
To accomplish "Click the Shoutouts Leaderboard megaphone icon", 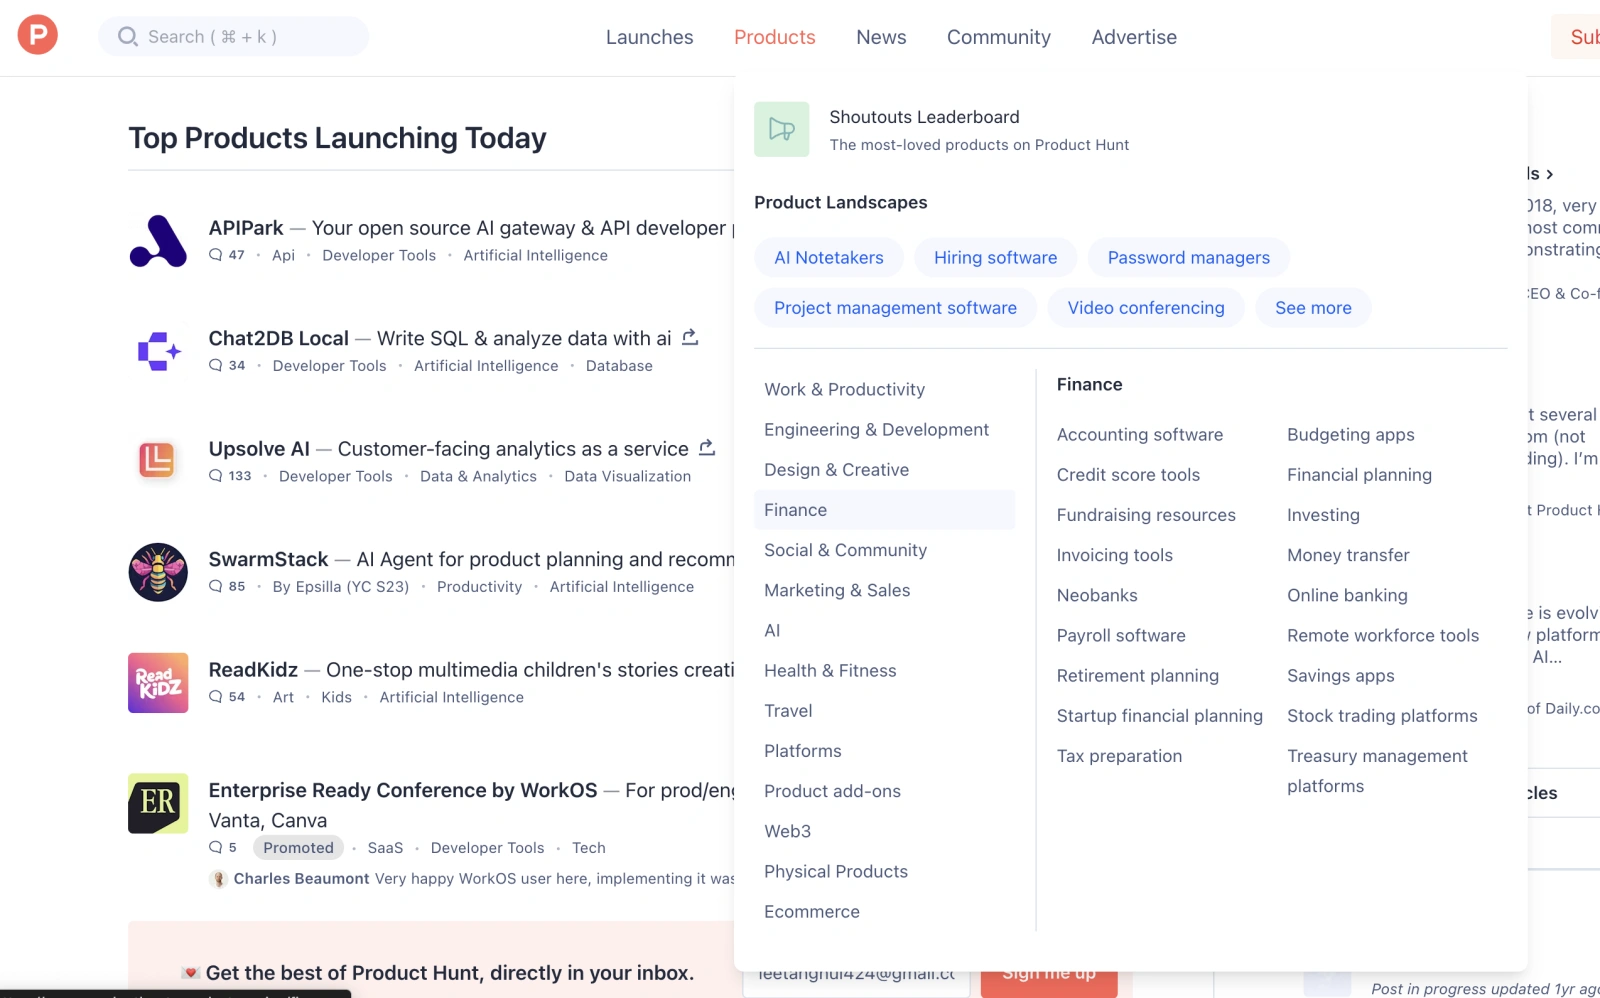I will [x=781, y=129].
